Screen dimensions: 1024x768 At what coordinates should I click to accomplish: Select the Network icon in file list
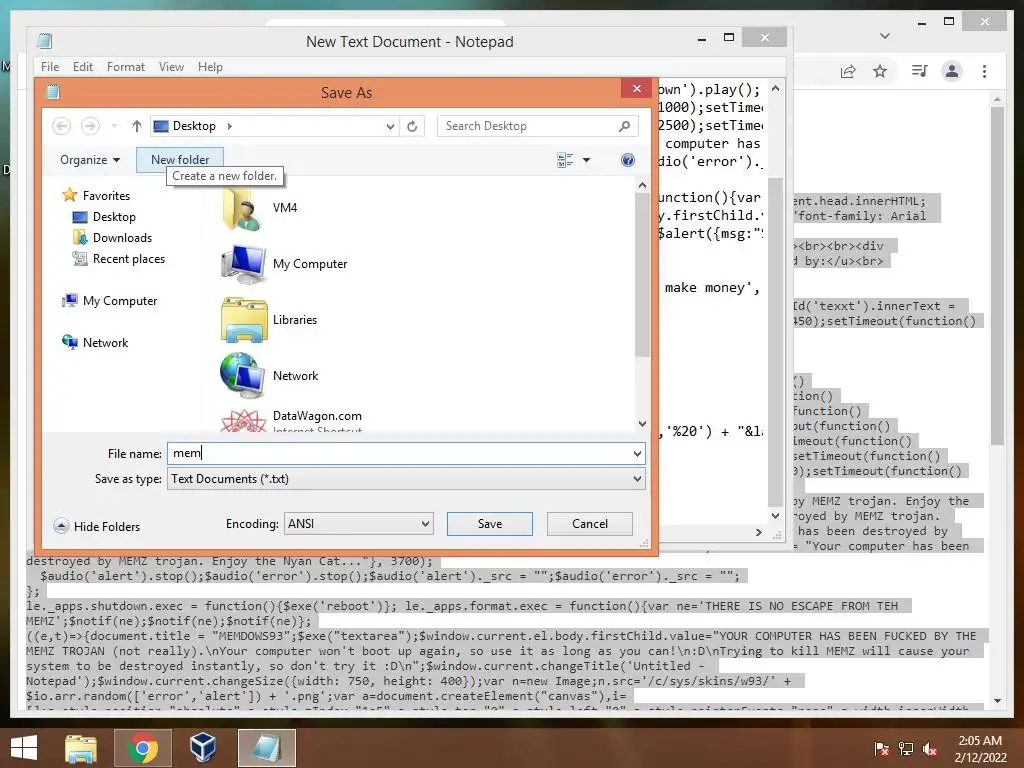[243, 376]
